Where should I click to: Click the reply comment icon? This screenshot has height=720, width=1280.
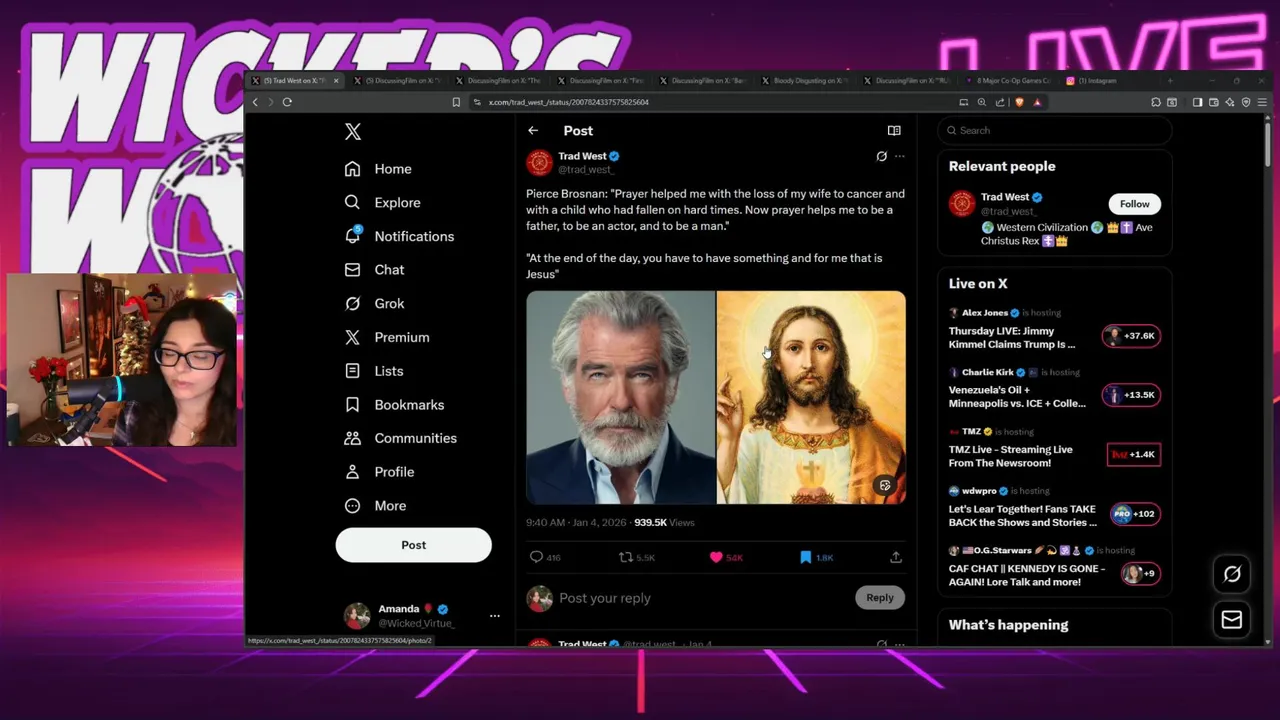coord(536,557)
